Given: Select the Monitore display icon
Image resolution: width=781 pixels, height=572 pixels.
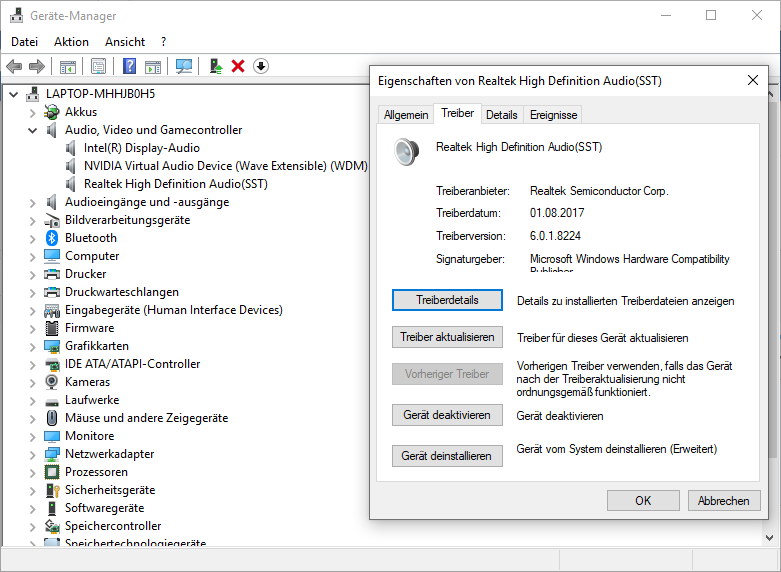Looking at the screenshot, I should (52, 436).
